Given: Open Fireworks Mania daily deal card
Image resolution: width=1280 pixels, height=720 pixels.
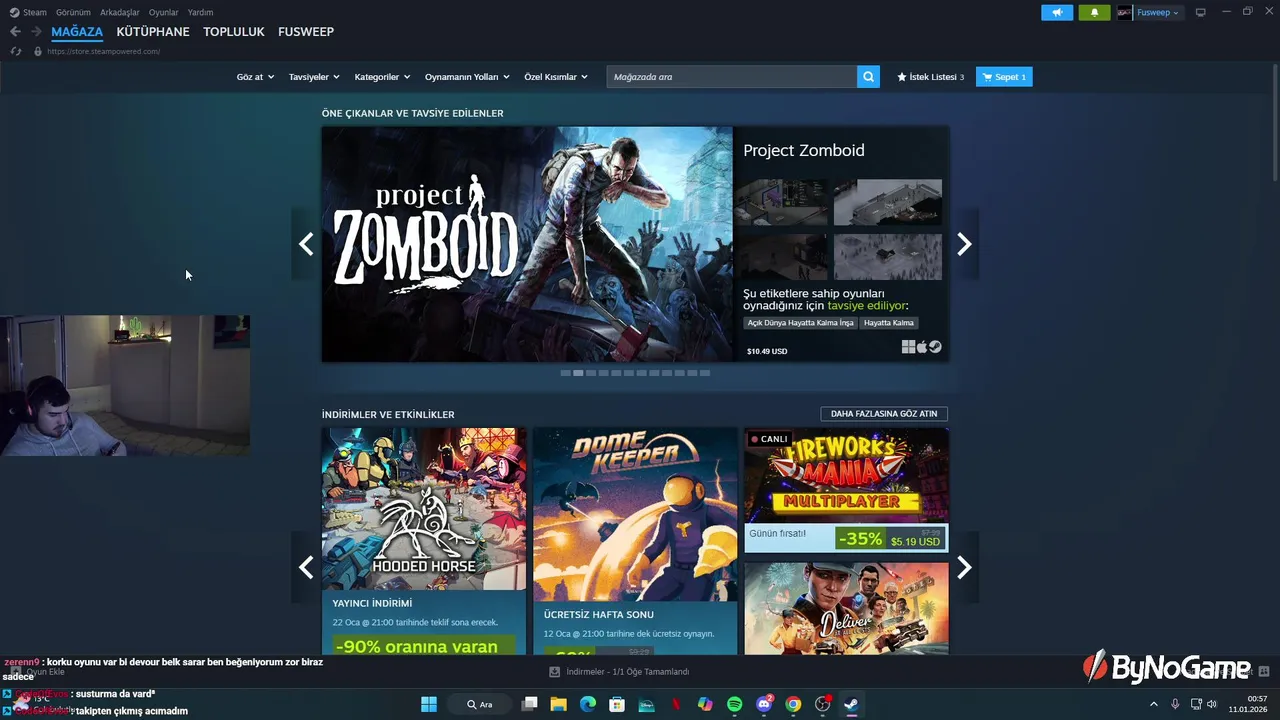Looking at the screenshot, I should 846,490.
